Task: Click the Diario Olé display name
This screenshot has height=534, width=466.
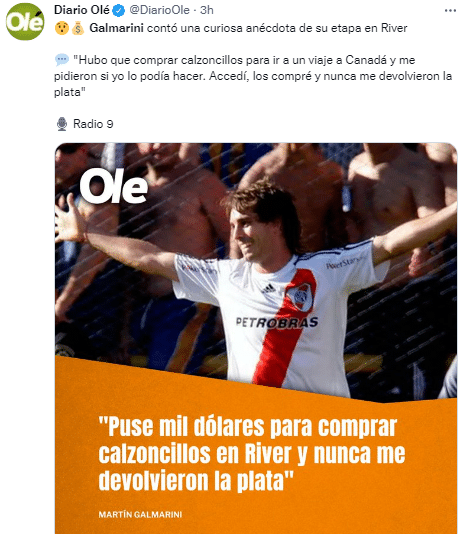Action: click(82, 10)
